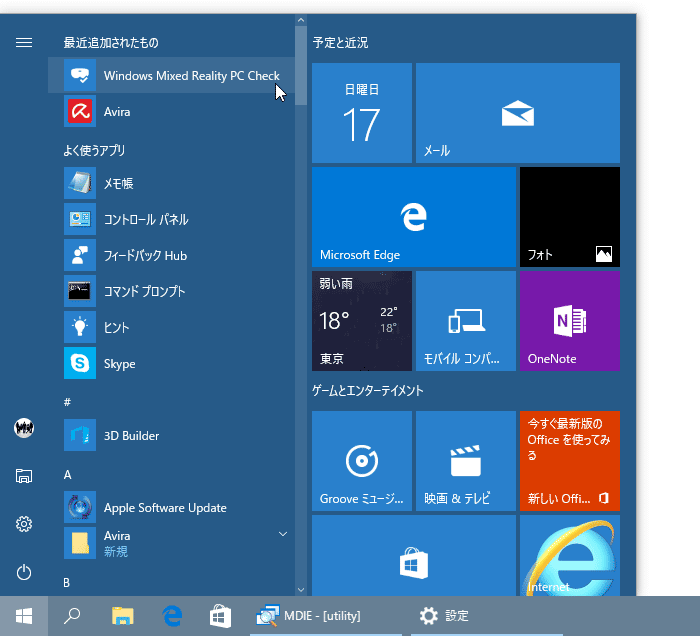Open Settings gear in Start sidebar
This screenshot has width=700, height=636.
pos(24,524)
